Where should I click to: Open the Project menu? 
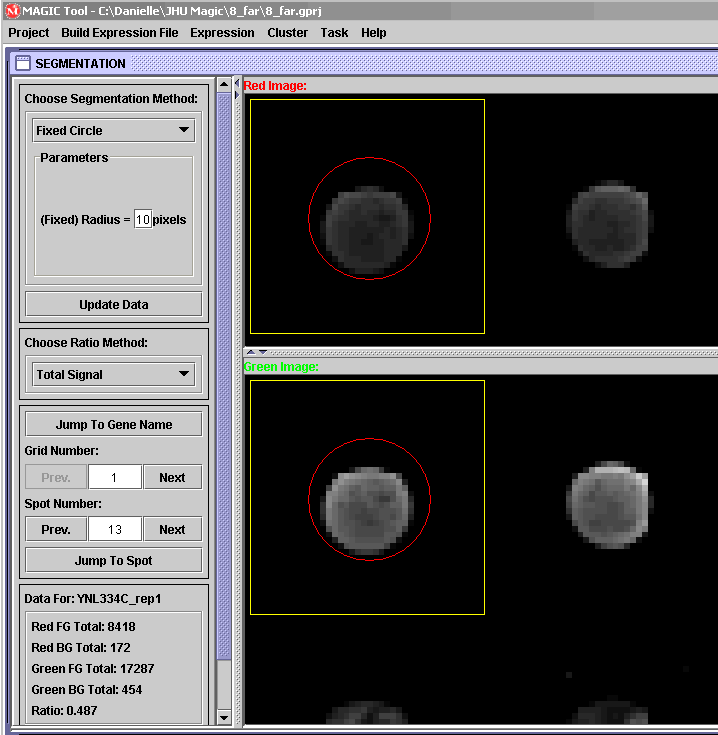click(29, 33)
